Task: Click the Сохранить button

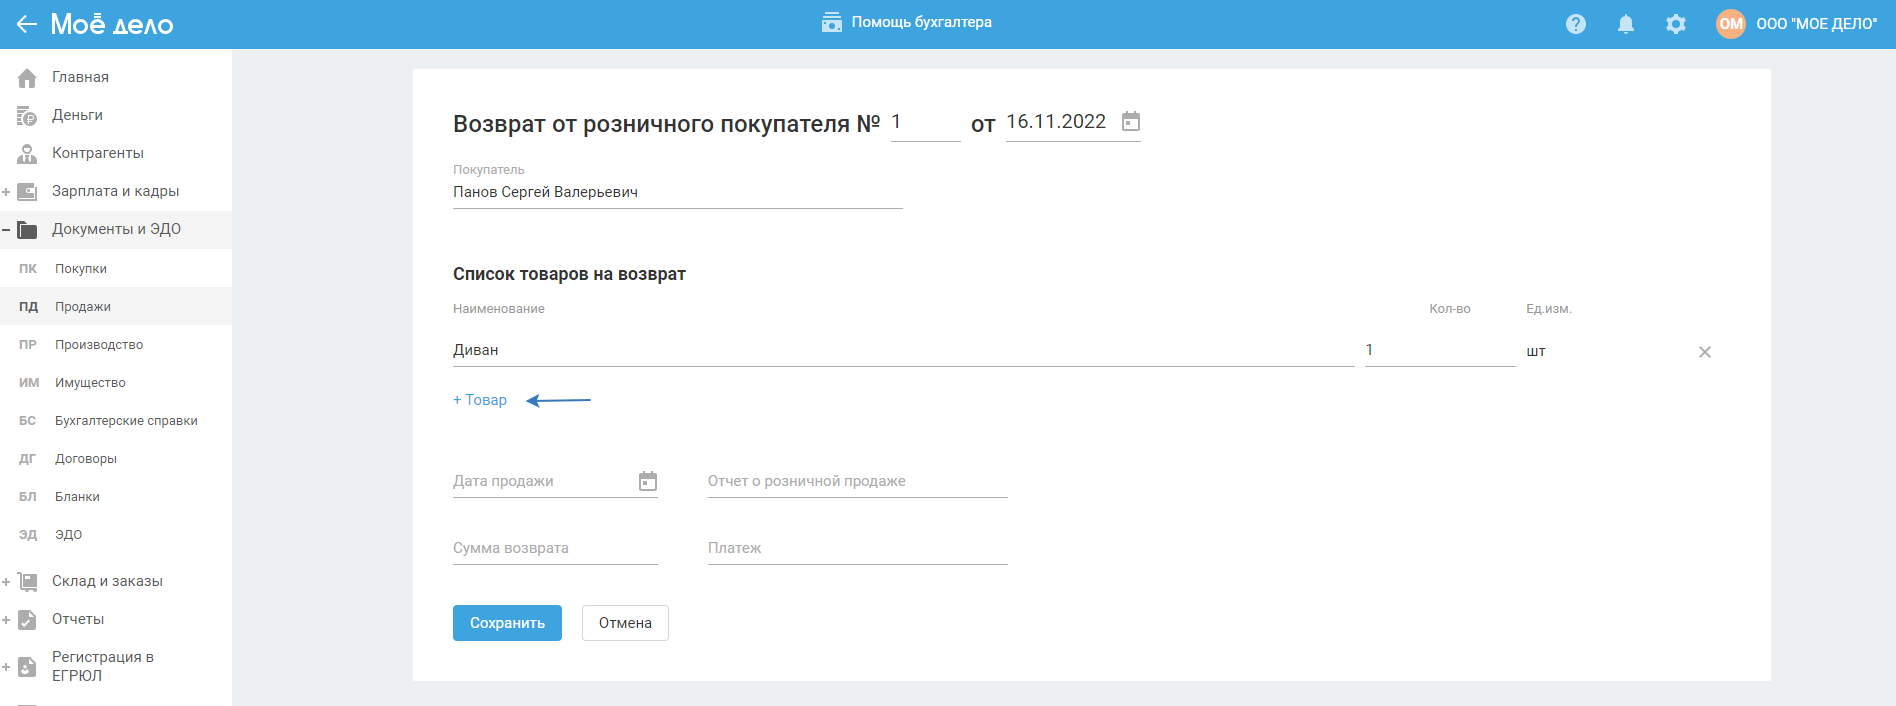Action: 507,623
